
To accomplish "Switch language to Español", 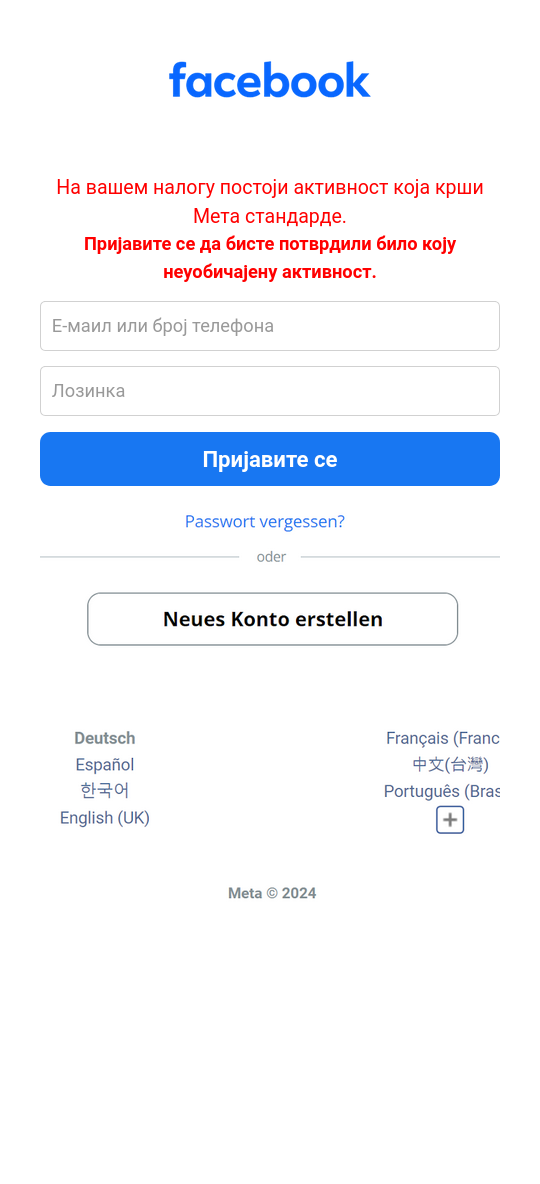I will point(105,764).
